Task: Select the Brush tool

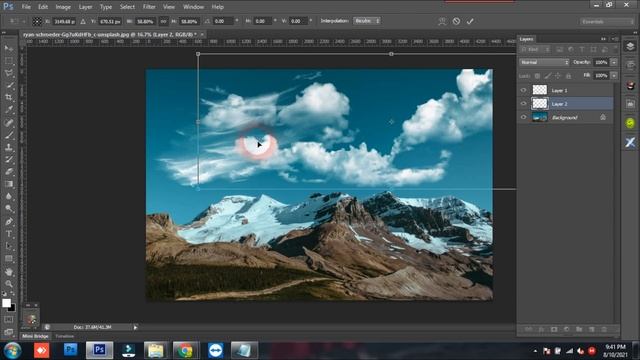Action: pos(9,135)
